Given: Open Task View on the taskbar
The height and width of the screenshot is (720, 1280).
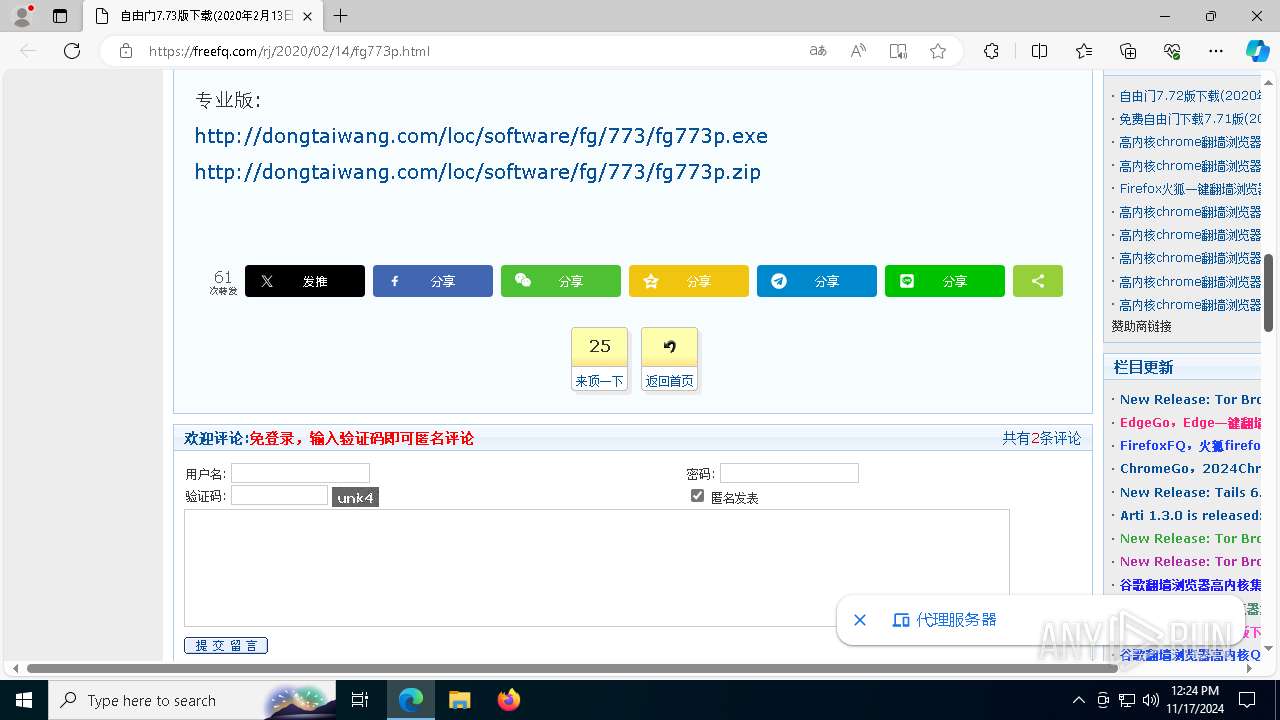Looking at the screenshot, I should tap(360, 700).
